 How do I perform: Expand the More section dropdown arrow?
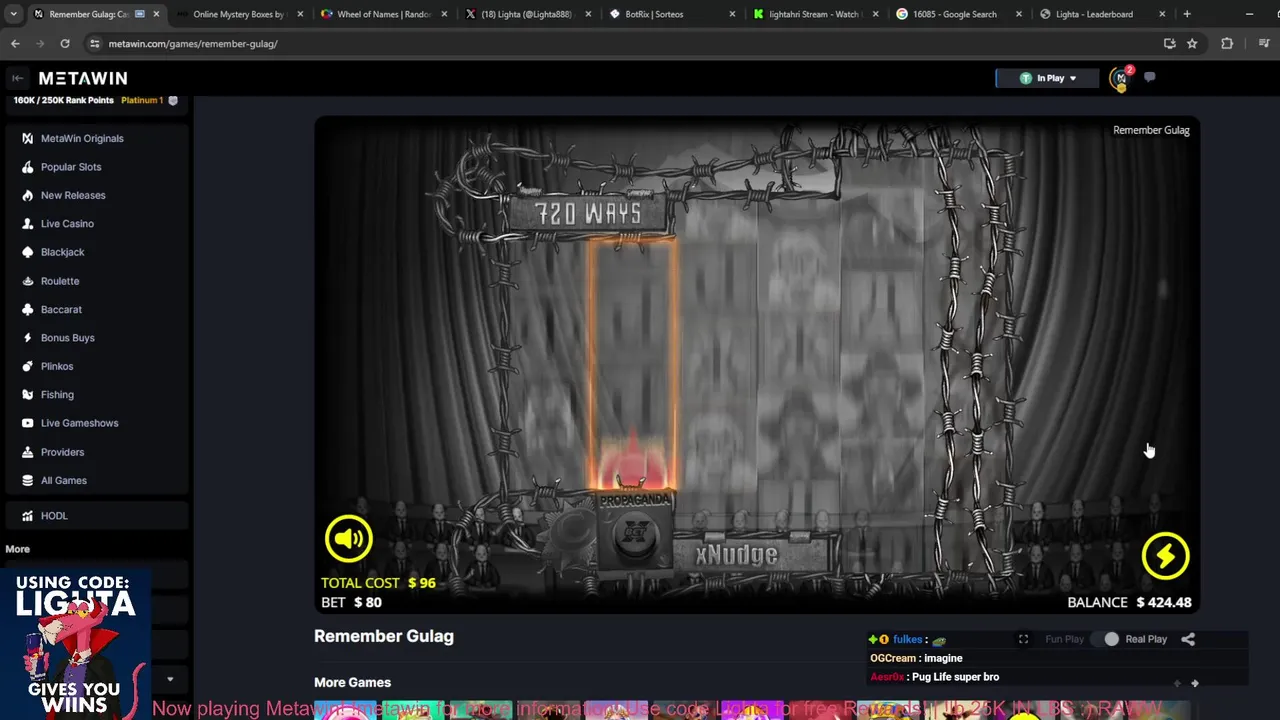pyautogui.click(x=170, y=679)
